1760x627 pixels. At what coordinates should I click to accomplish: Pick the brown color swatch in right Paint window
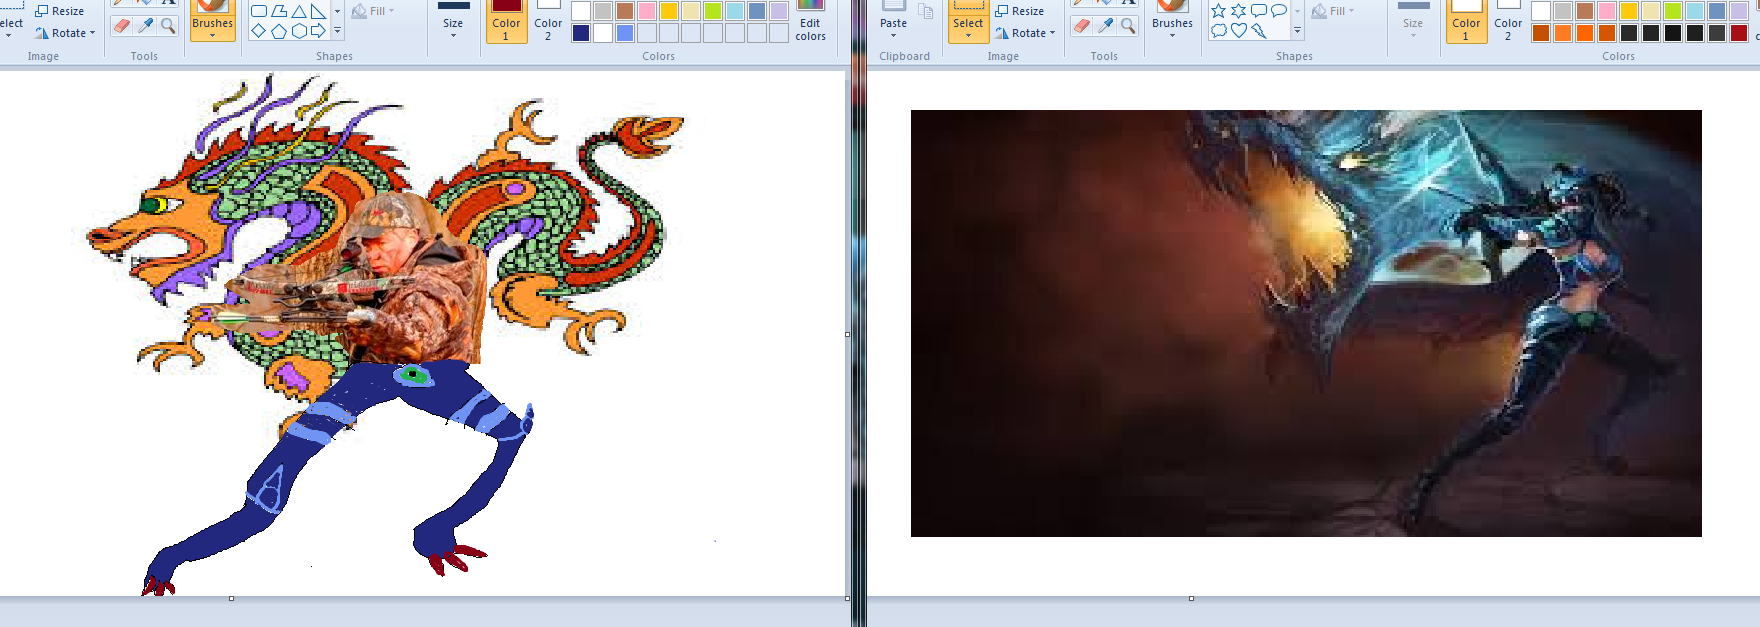click(x=1585, y=11)
